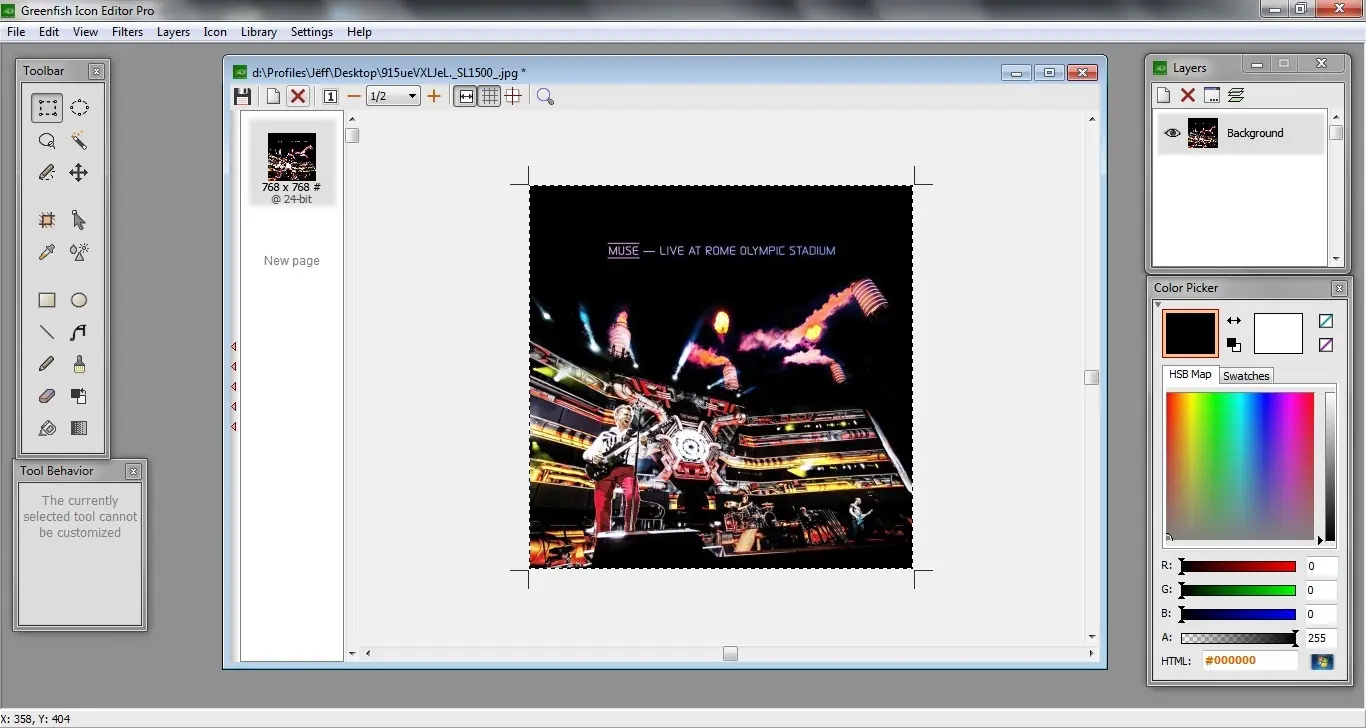The height and width of the screenshot is (728, 1366).
Task: Open the View menu
Action: [x=86, y=32]
